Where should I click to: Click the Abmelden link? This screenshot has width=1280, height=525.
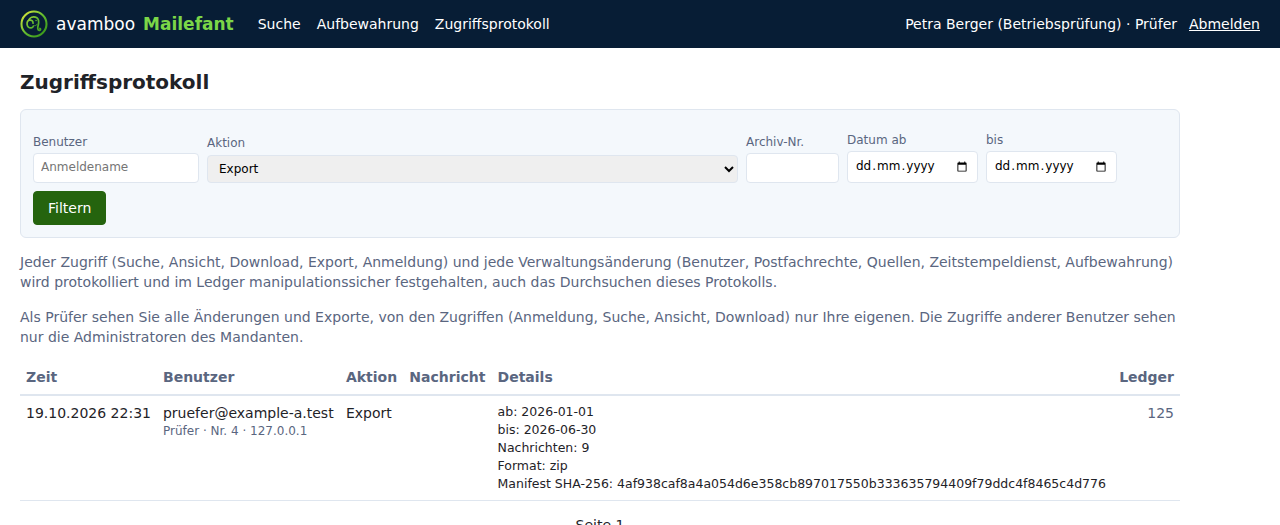1224,24
